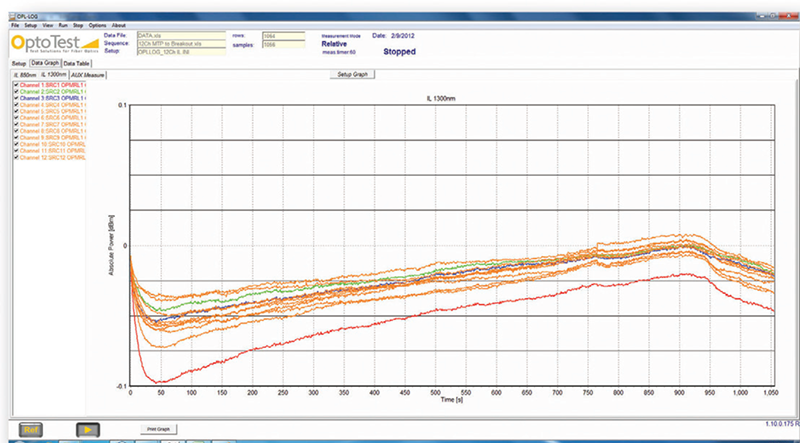Viewport: 800px width, 443px height.
Task: Click the Setup Graph button
Action: click(354, 74)
